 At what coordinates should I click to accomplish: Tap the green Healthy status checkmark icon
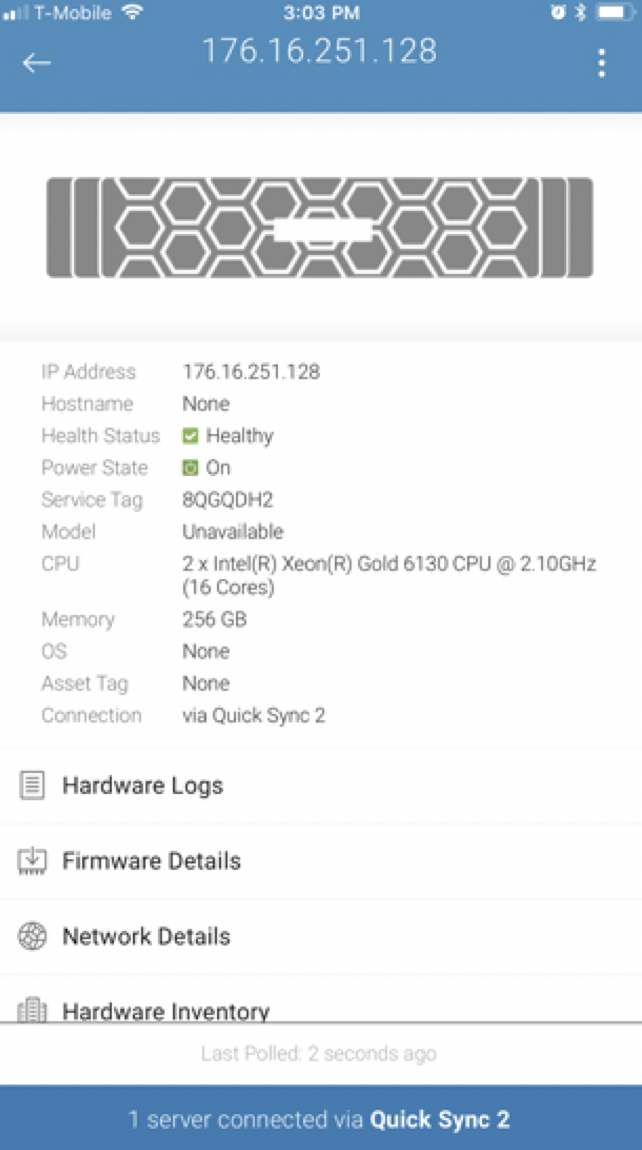(190, 436)
